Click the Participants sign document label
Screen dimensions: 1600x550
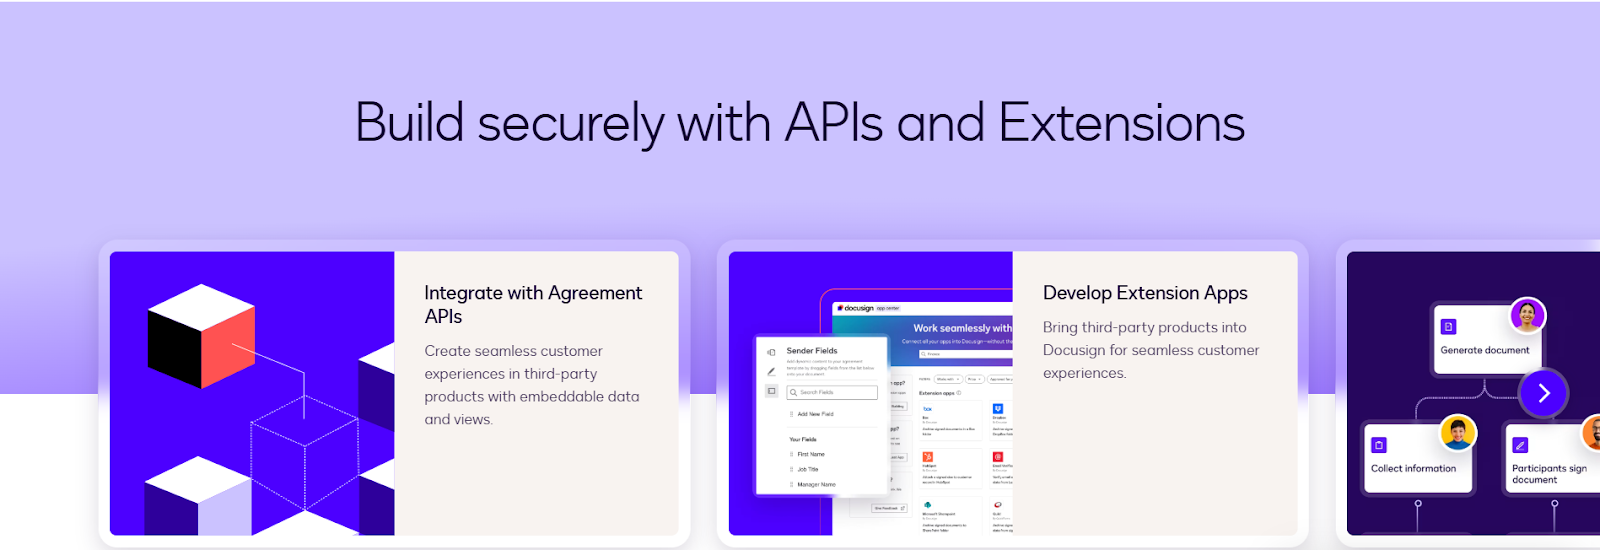click(1549, 474)
